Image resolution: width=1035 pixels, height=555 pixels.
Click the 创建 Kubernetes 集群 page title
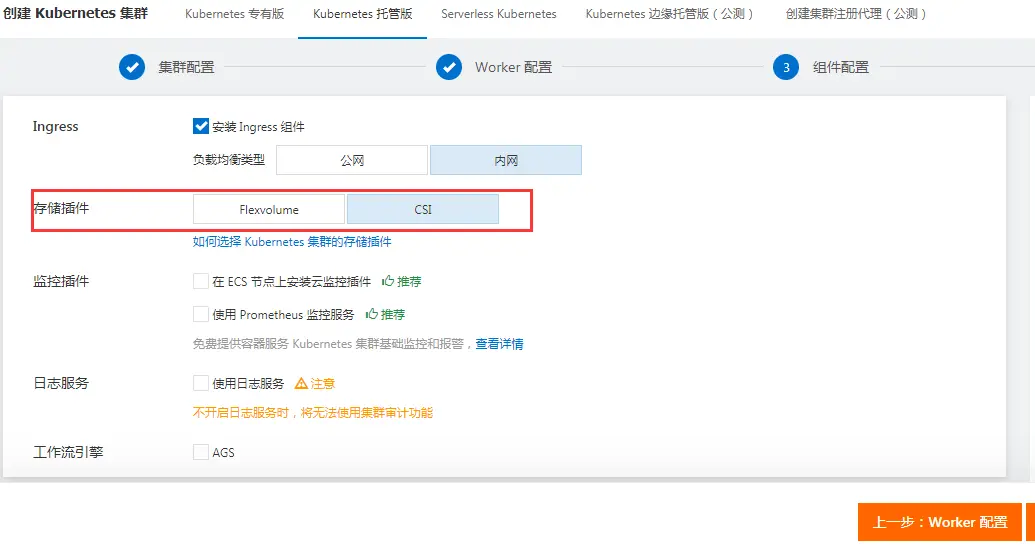pos(76,13)
